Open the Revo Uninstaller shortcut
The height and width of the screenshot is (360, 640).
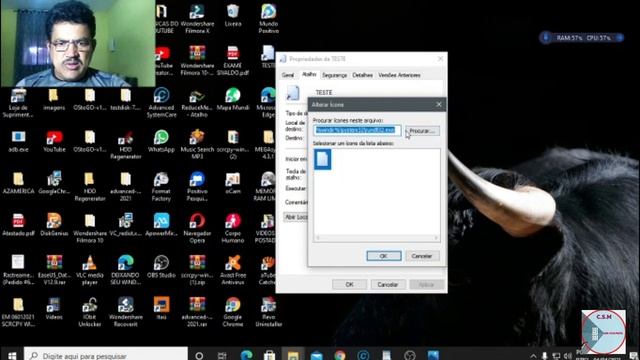(x=269, y=312)
